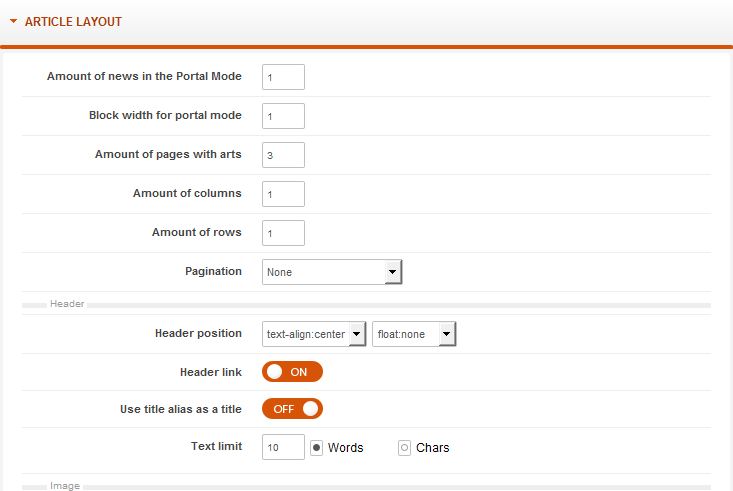This screenshot has height=491, width=733.
Task: Click the ARTICLE LAYOUT panel heading
Action: 73,22
